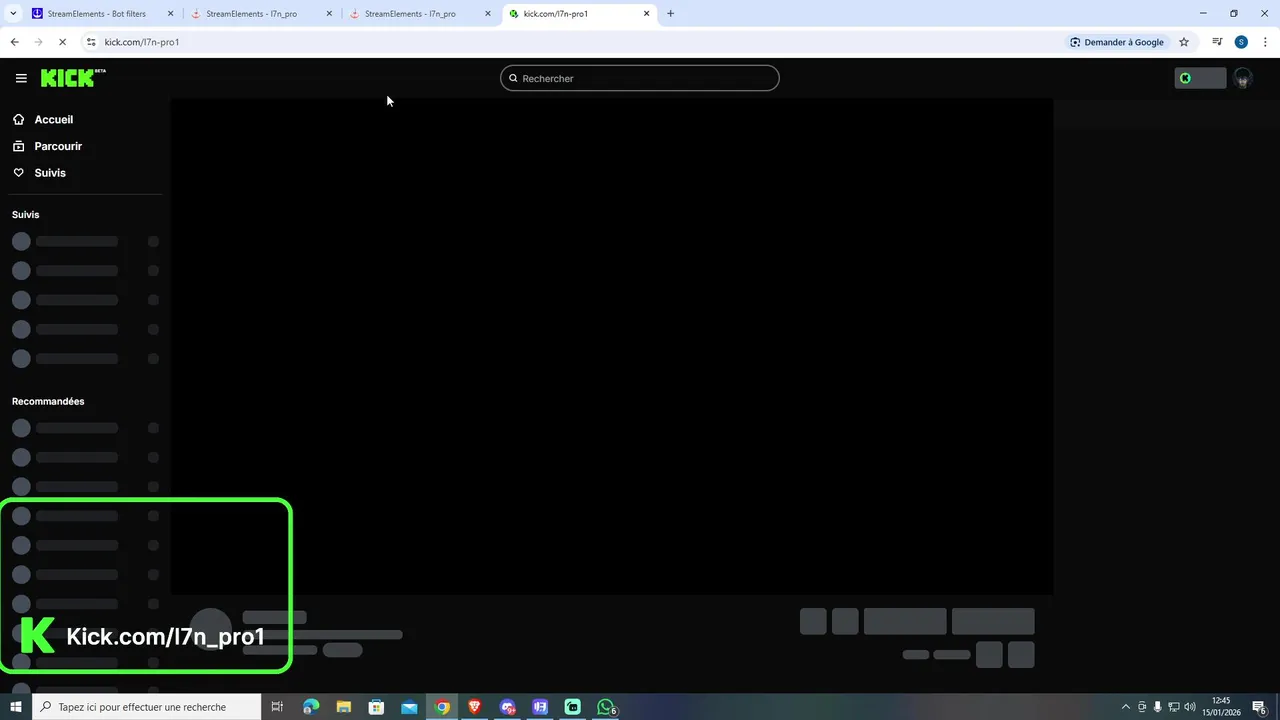Image resolution: width=1280 pixels, height=720 pixels.
Task: Open the Kicks balance button in header
Action: (x=1200, y=78)
